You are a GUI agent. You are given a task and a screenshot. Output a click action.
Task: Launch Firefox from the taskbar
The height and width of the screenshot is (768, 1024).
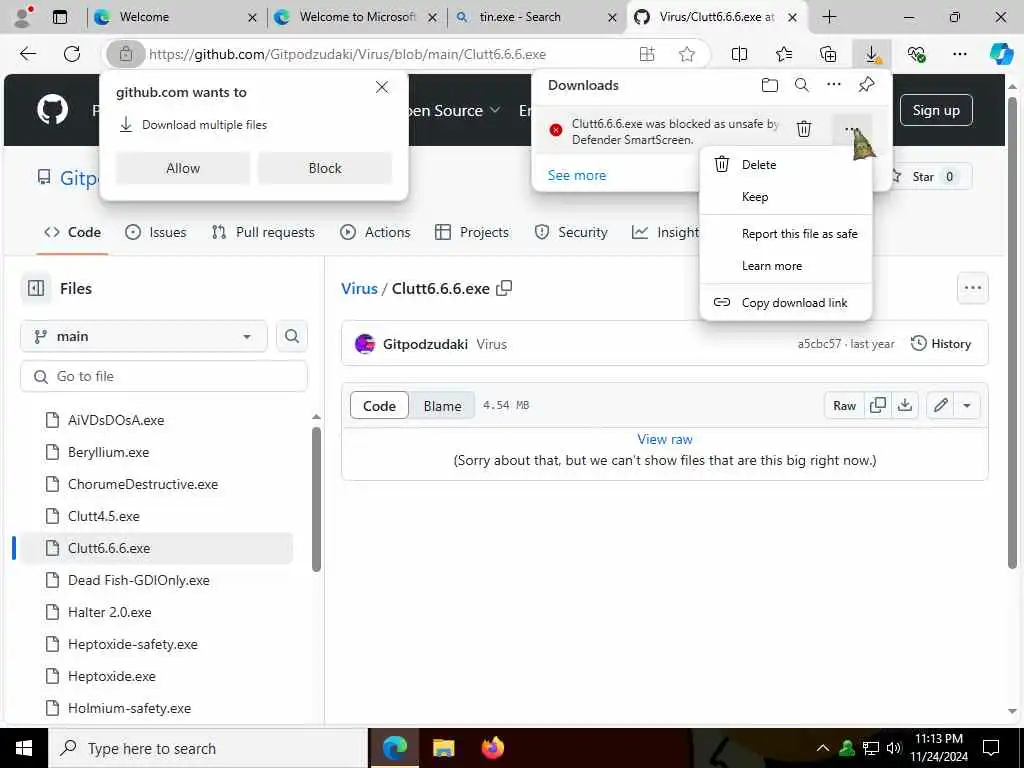[x=492, y=748]
